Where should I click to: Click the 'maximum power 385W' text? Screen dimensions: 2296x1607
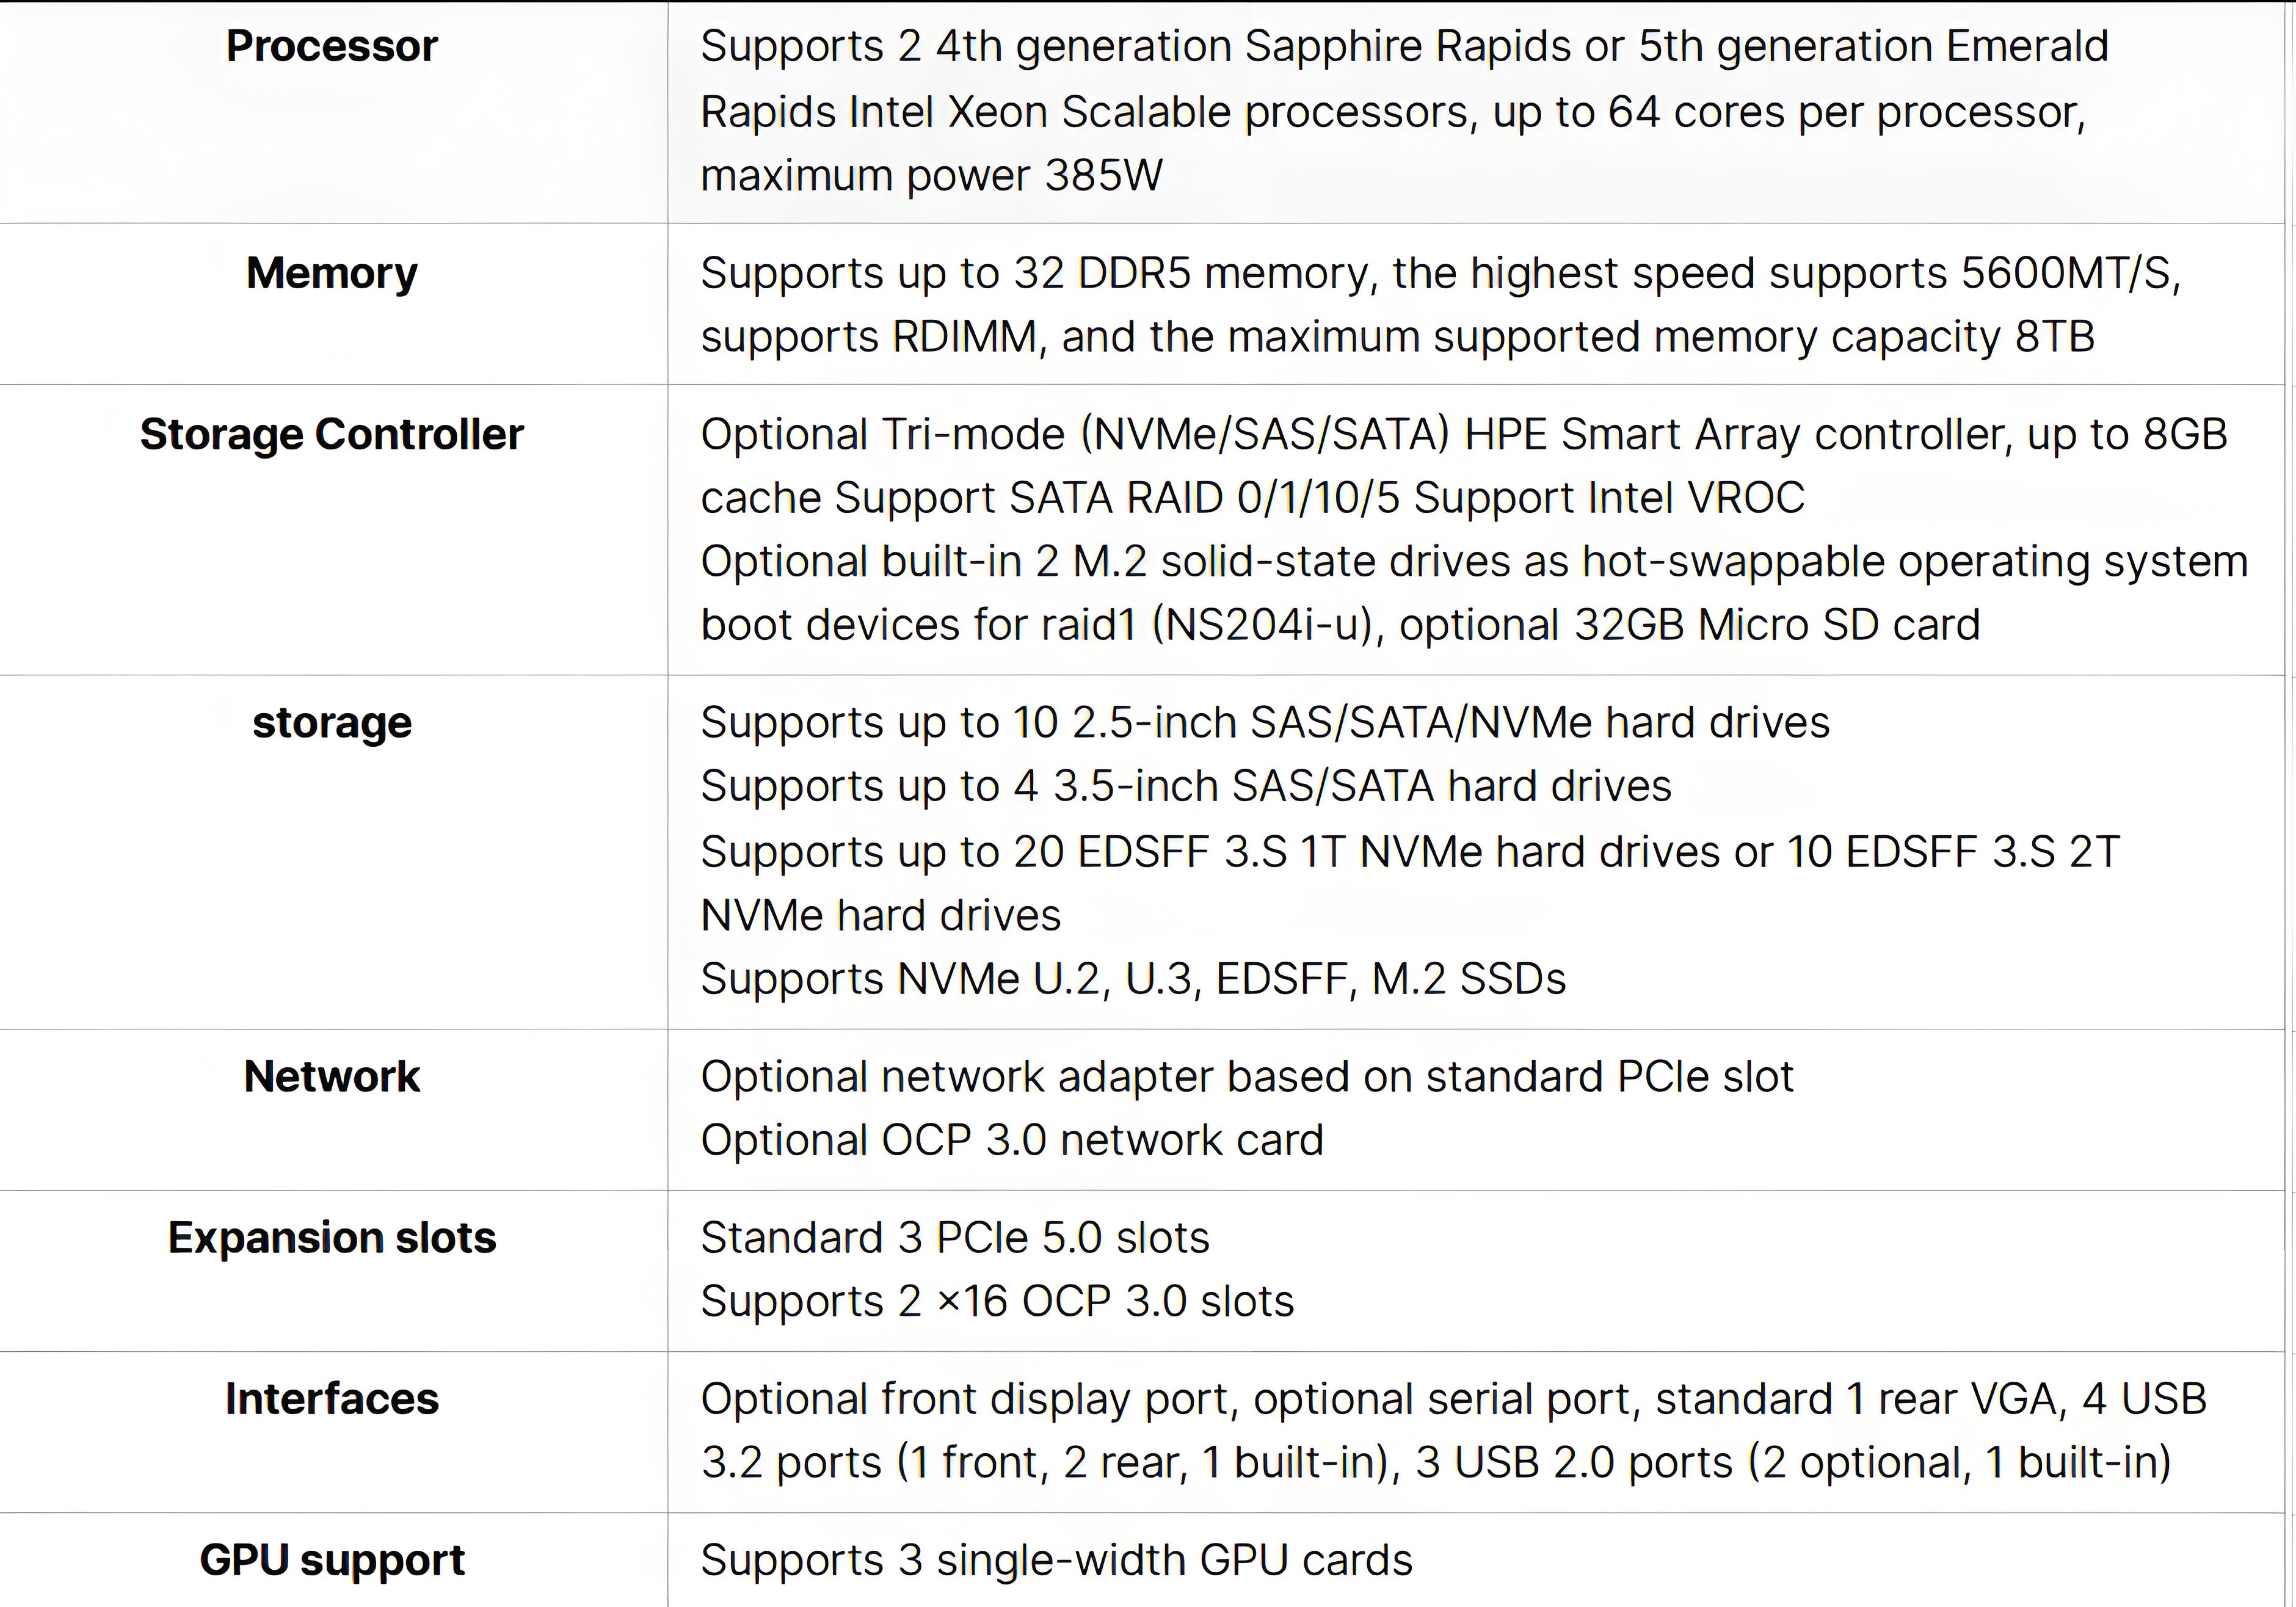[932, 176]
